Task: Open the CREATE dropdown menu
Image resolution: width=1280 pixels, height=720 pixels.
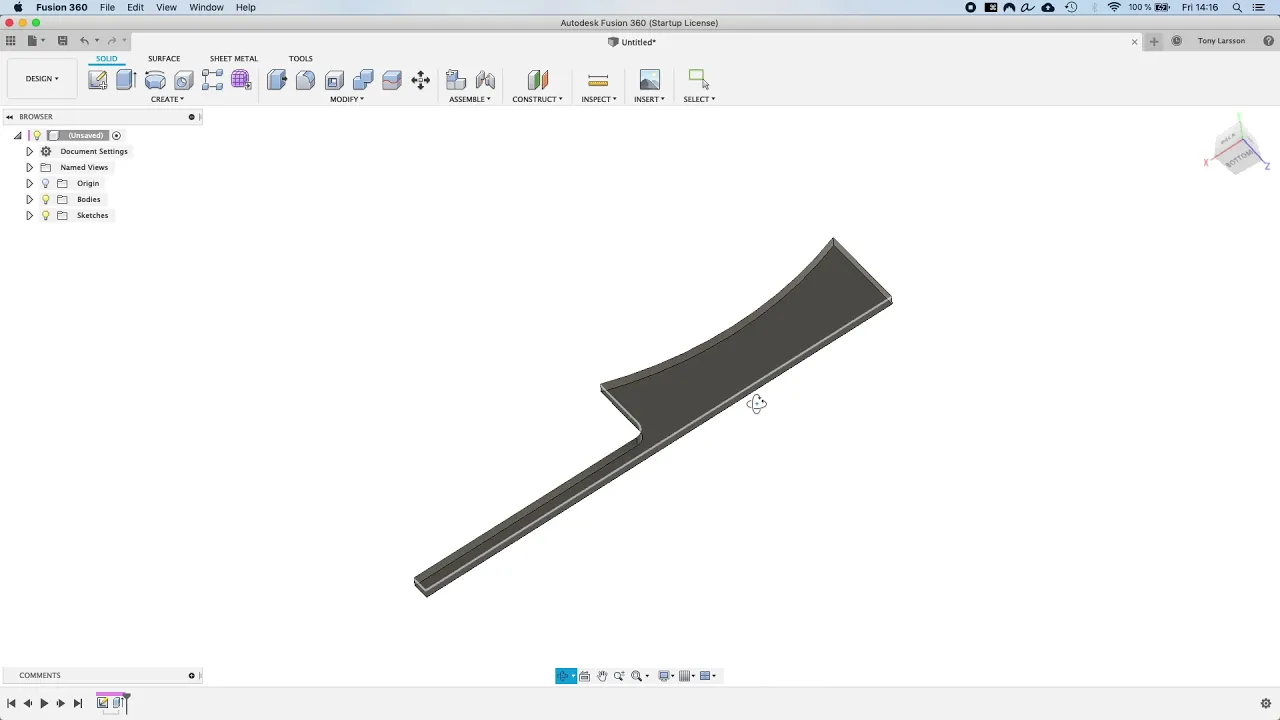Action: [167, 99]
